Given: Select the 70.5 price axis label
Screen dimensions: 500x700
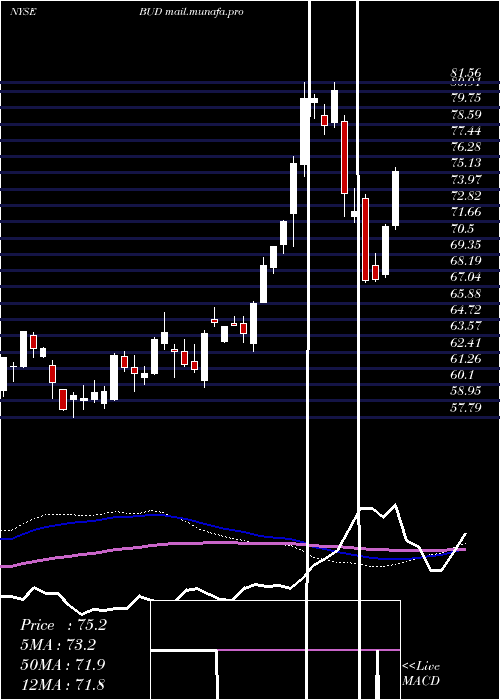Looking at the screenshot, I should coord(462,229).
